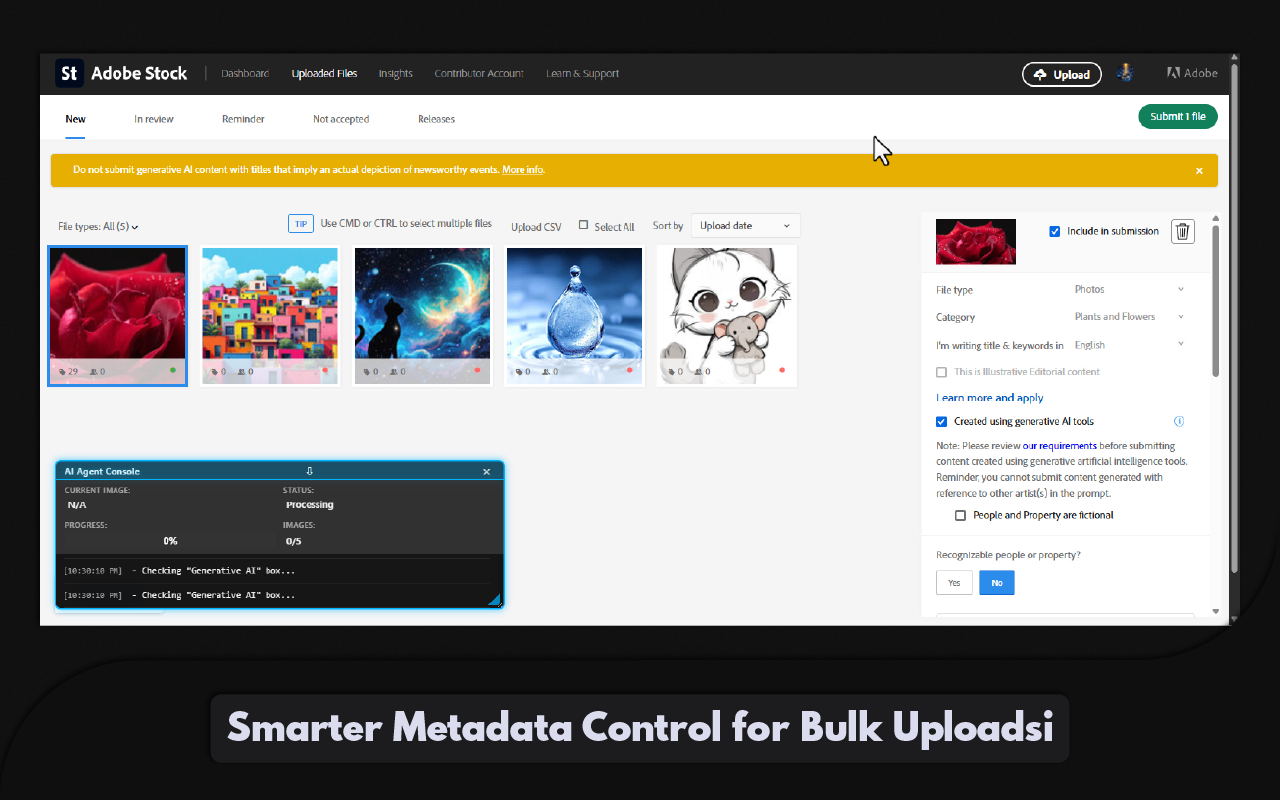The width and height of the screenshot is (1280, 800).
Task: Click the red status dot on colorful houses thumbnail
Action: (325, 371)
